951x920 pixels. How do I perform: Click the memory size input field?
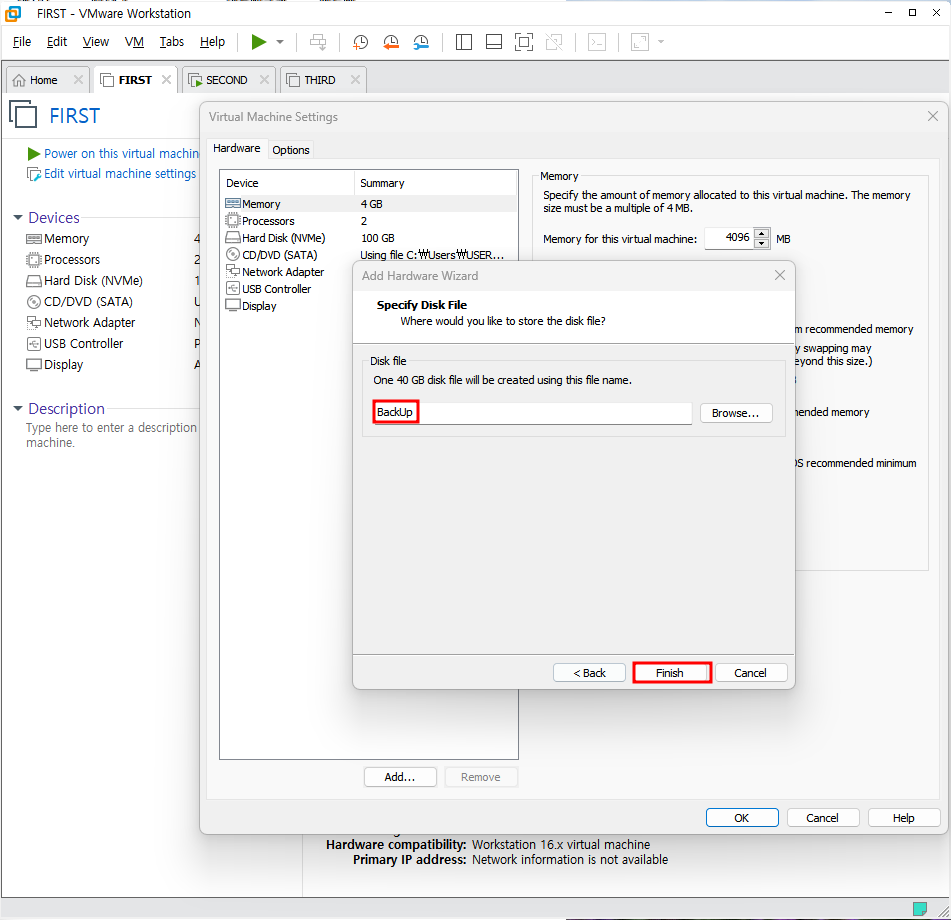point(729,238)
